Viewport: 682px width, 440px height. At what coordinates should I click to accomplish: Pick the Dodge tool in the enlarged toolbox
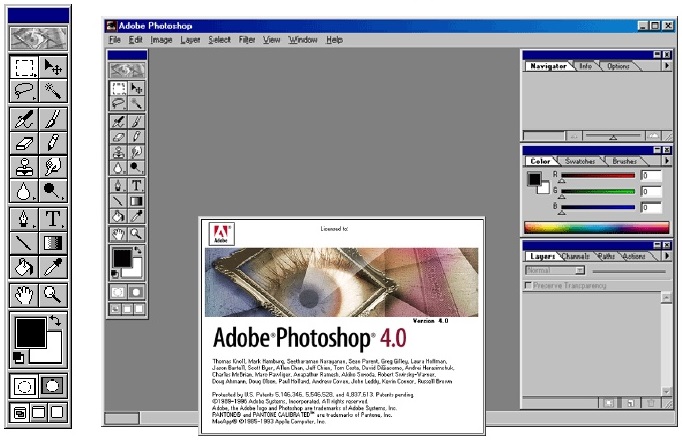pos(53,190)
